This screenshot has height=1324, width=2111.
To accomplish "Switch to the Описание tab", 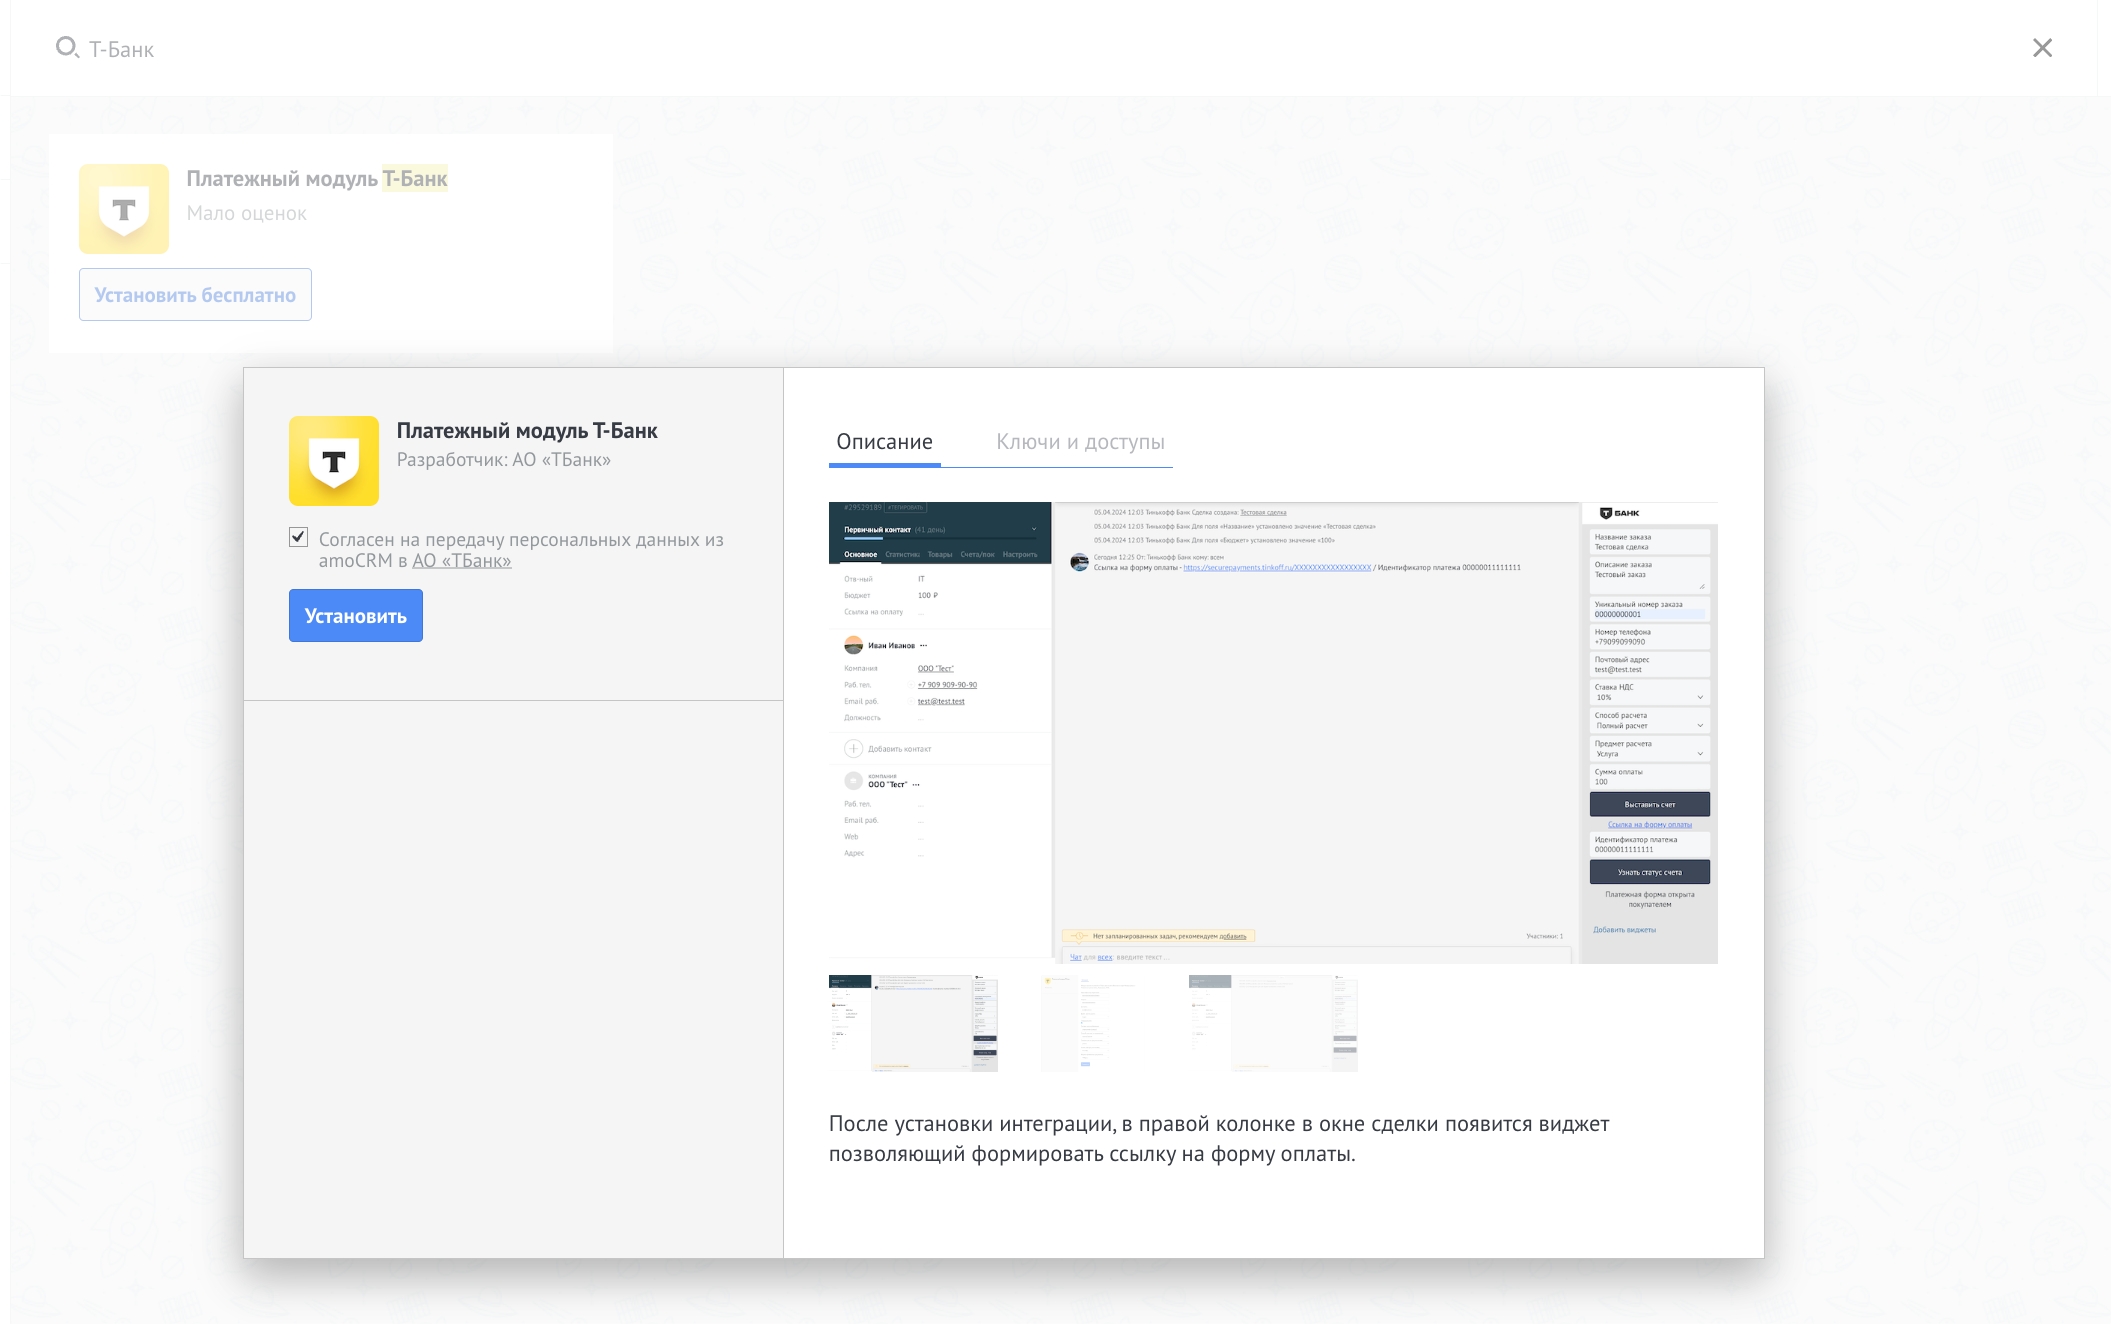I will 885,442.
